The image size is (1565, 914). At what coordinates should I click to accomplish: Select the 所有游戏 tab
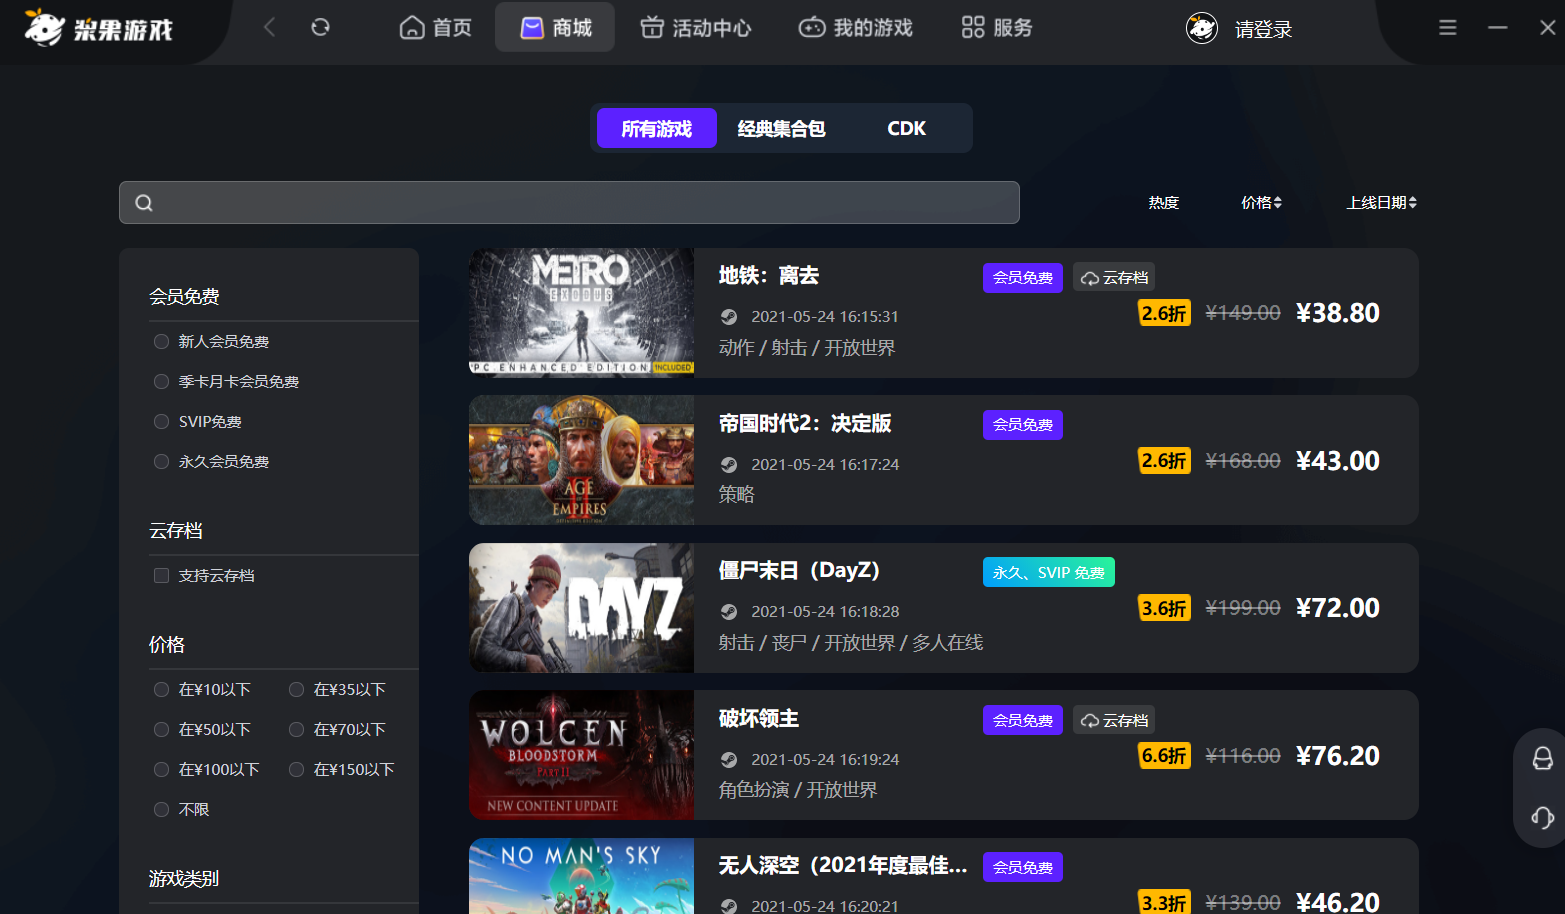pos(657,128)
